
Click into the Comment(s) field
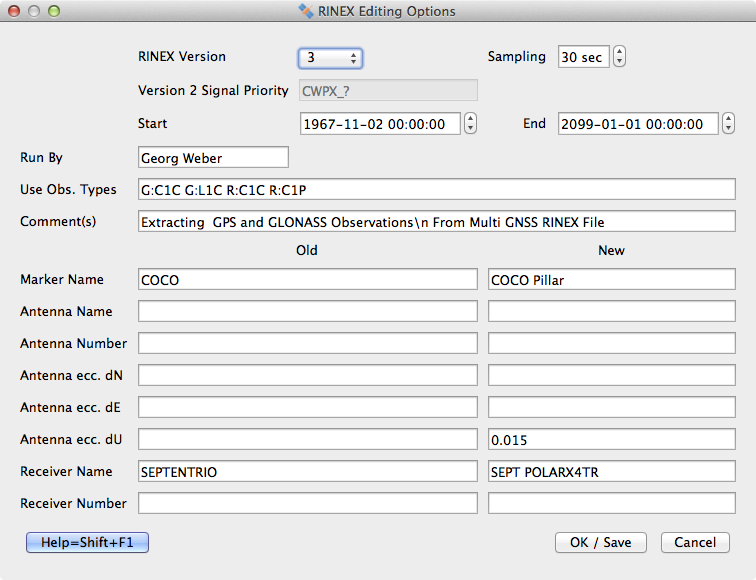437,222
